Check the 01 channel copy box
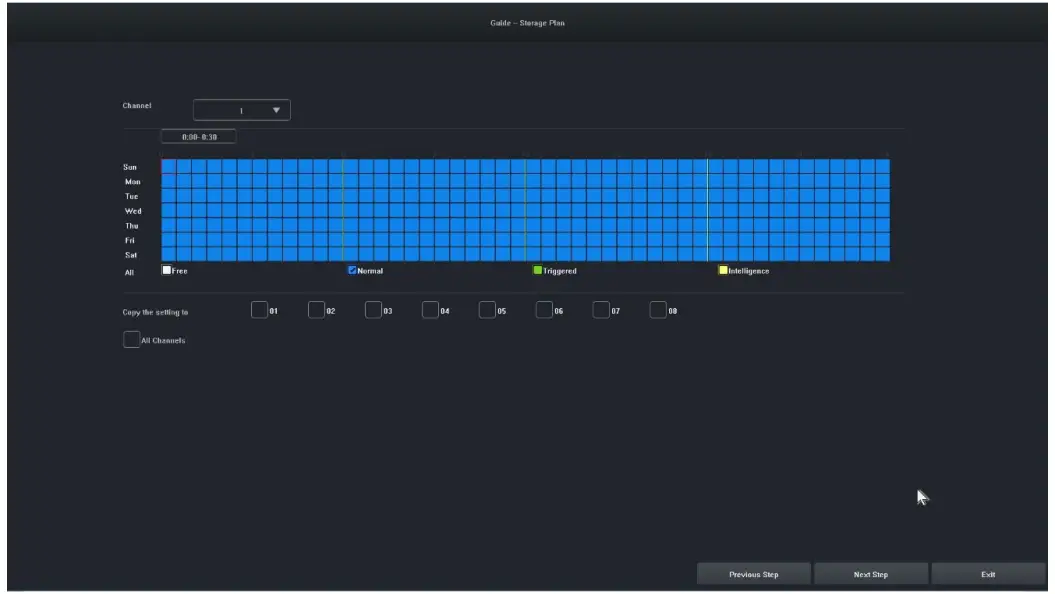The image size is (1055, 594). pyautogui.click(x=259, y=311)
